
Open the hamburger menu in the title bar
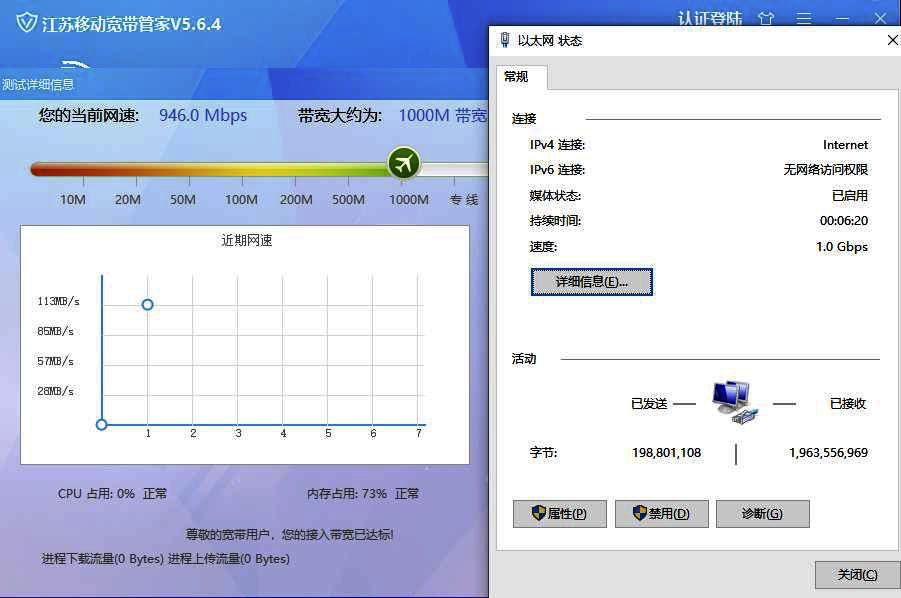pos(803,18)
